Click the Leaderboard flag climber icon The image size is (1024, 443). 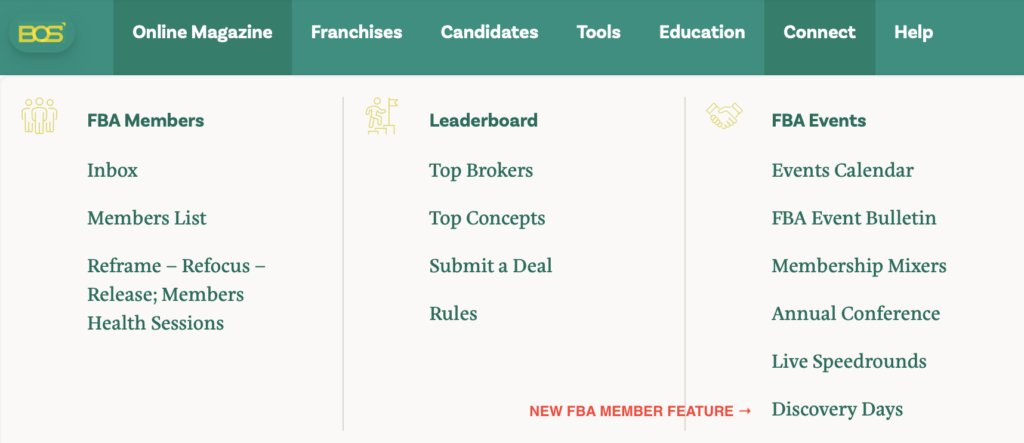click(x=381, y=116)
